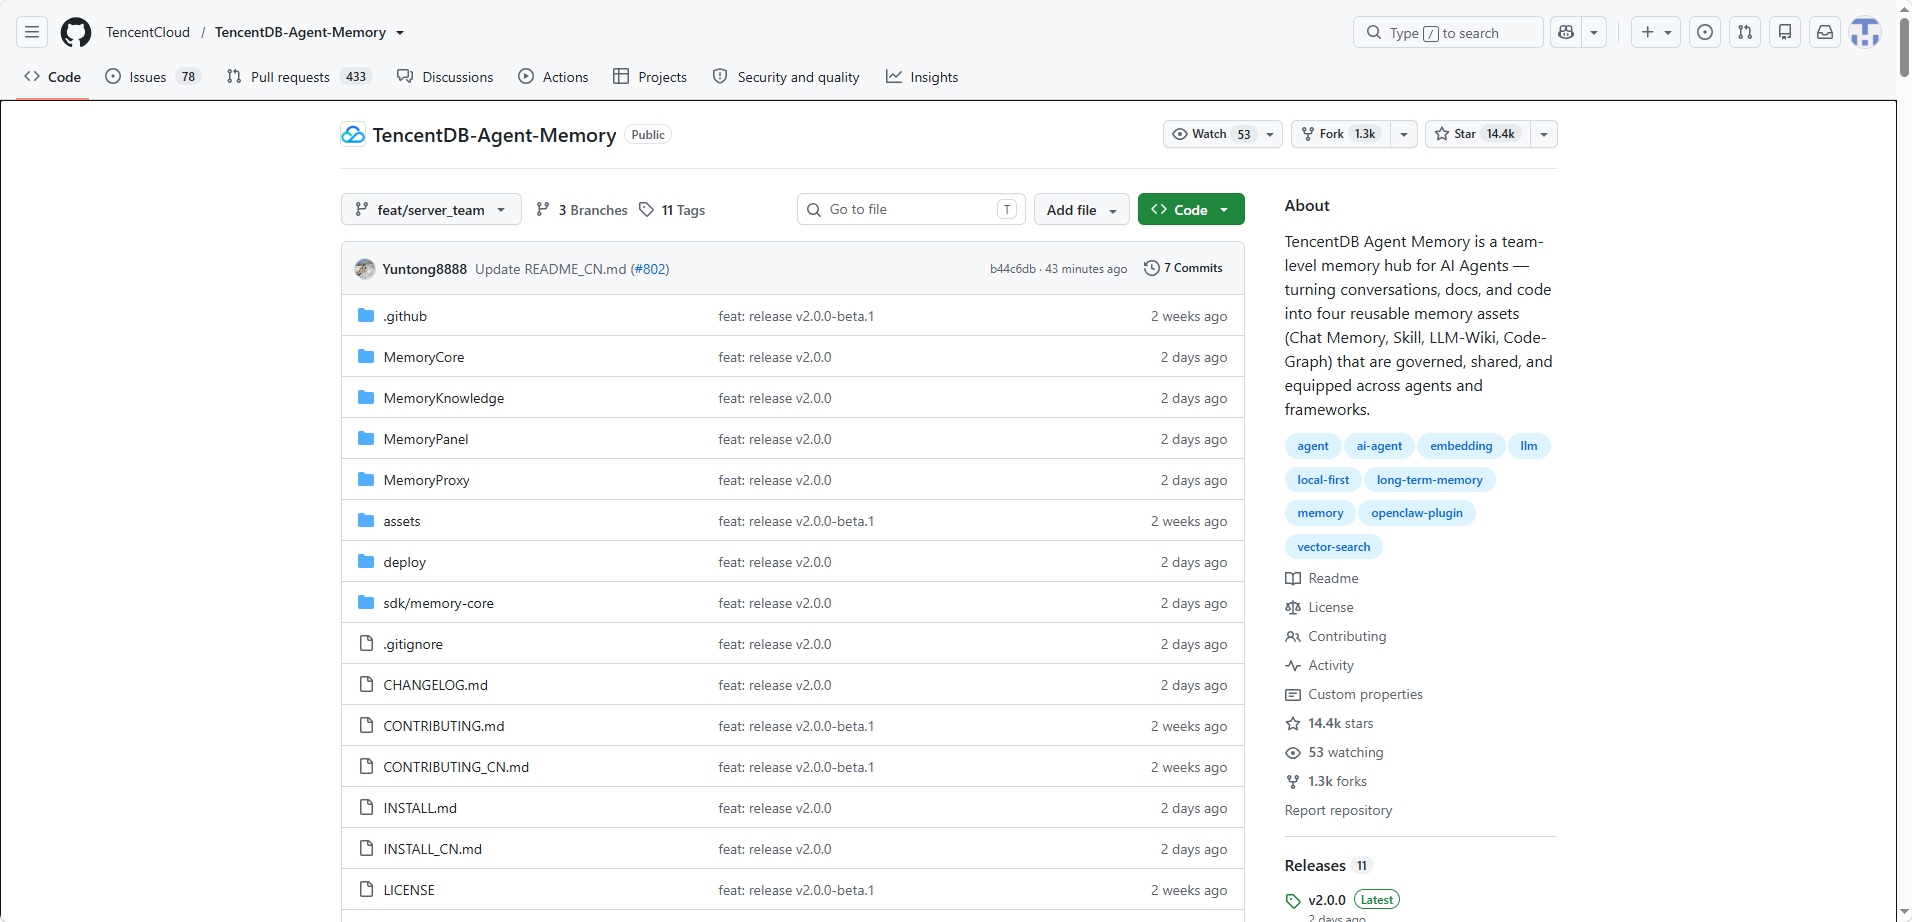Screen dimensions: 1912x922
Task: View the 3 Branches list
Action: point(582,210)
